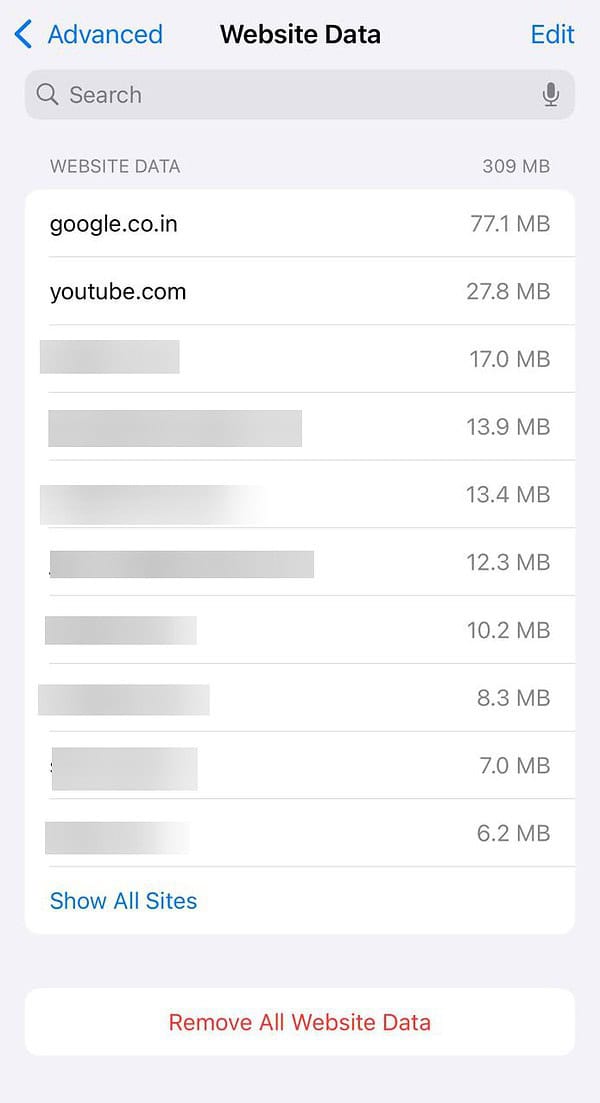Tap the 6.2 MB website row
Viewport: 600px width, 1103px height.
300,833
